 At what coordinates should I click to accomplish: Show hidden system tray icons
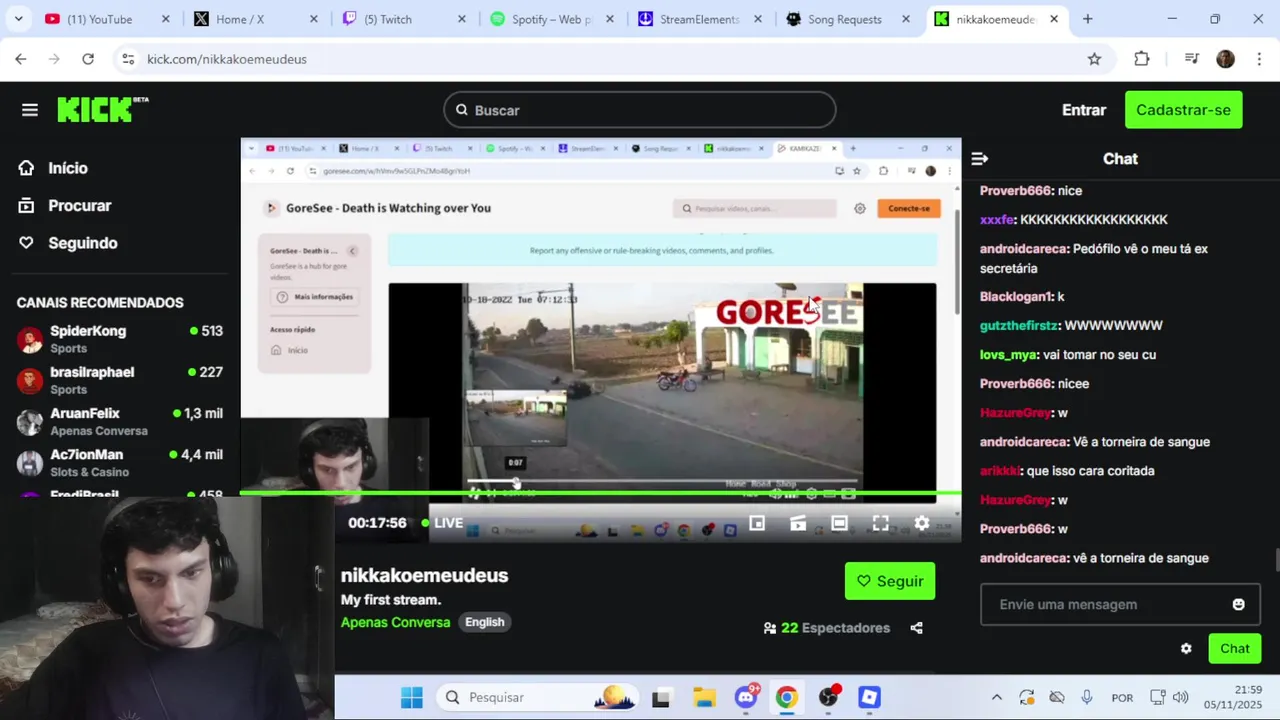[996, 697]
